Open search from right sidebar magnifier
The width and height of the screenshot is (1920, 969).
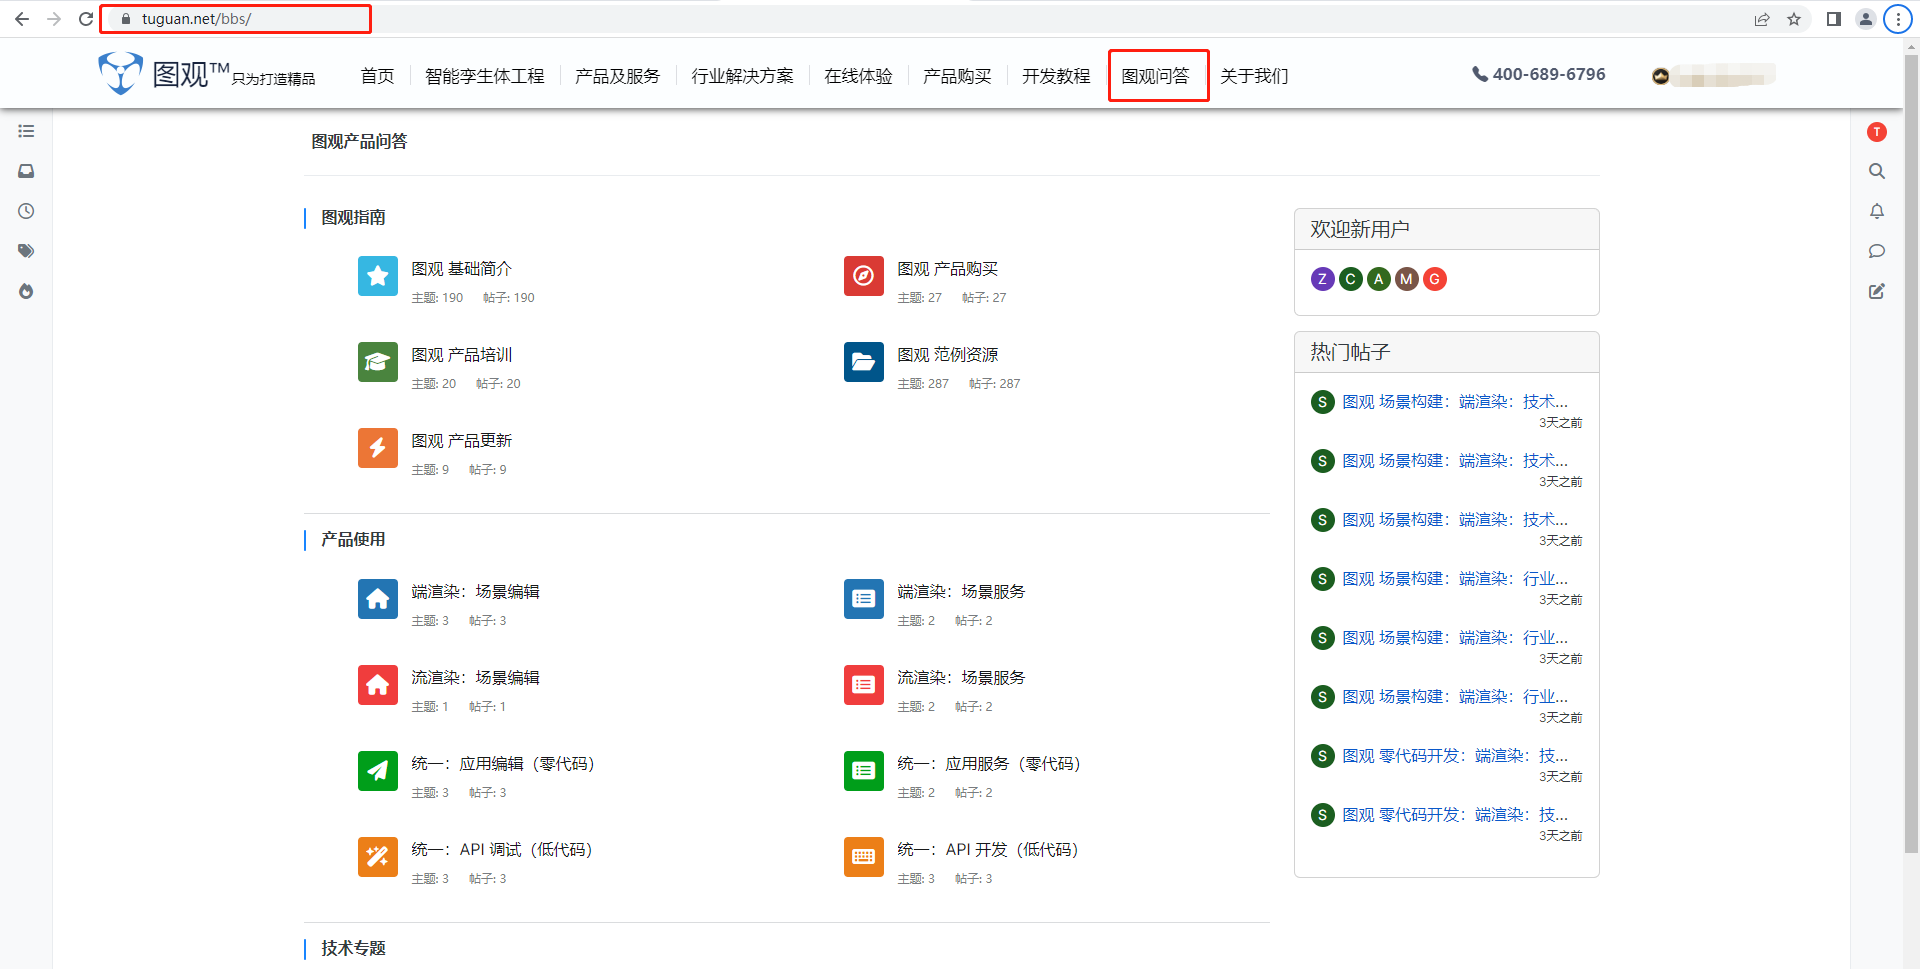1877,171
